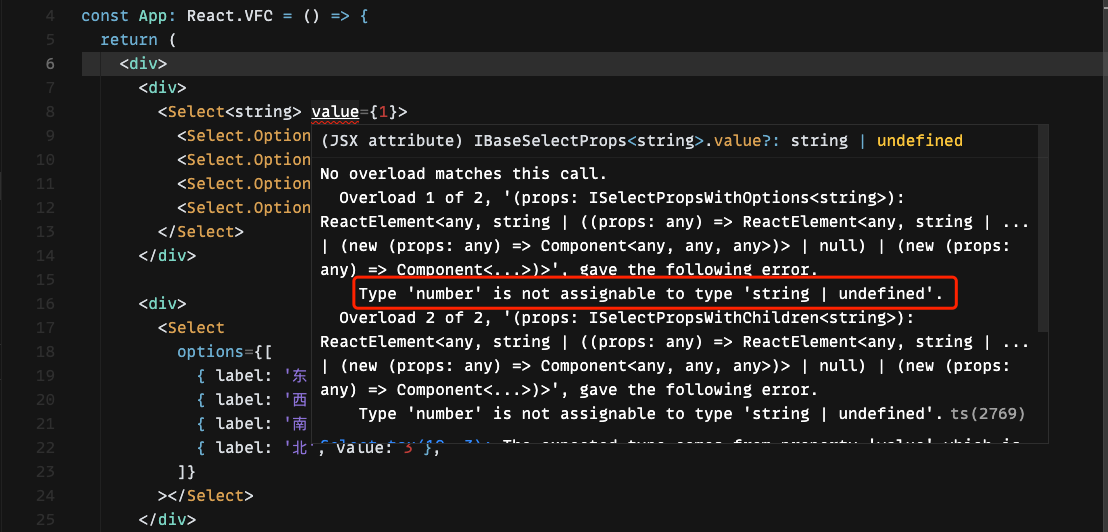Click the number 1 inside value braces
The image size is (1108, 532).
coord(383,112)
